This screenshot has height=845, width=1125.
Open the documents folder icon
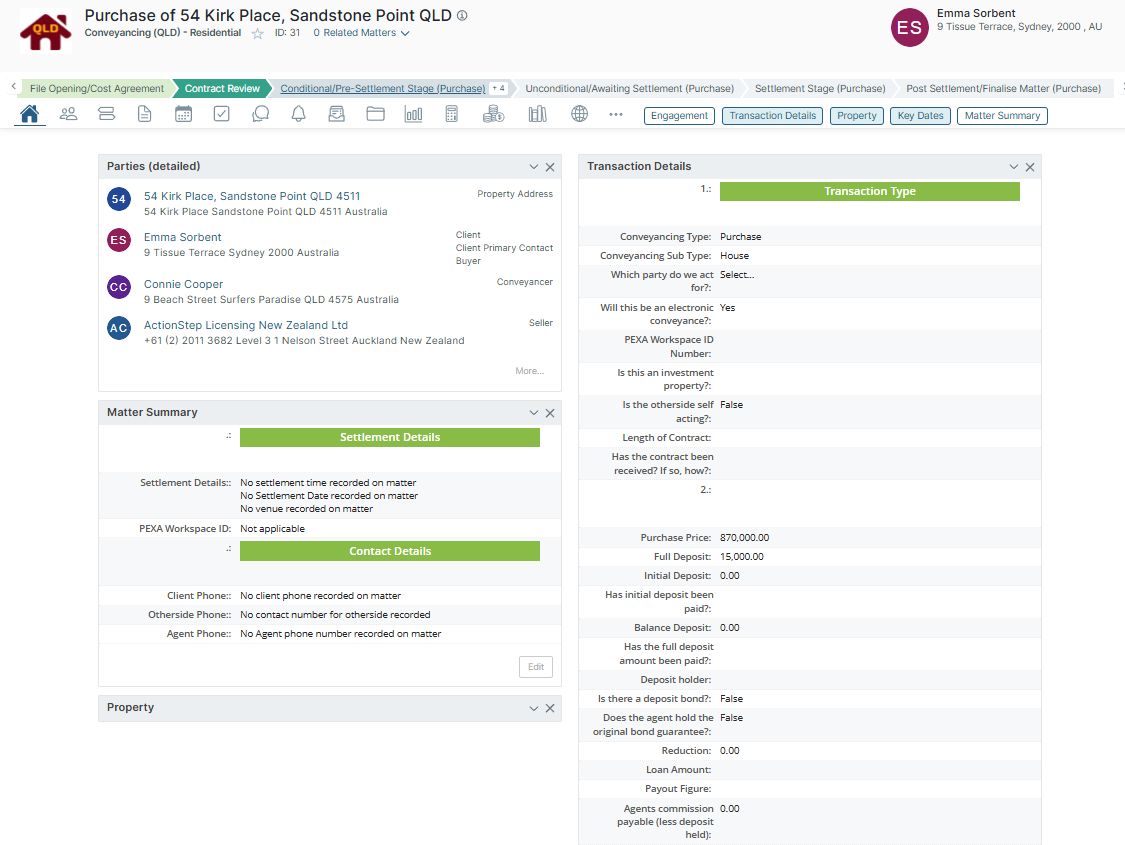click(x=375, y=115)
